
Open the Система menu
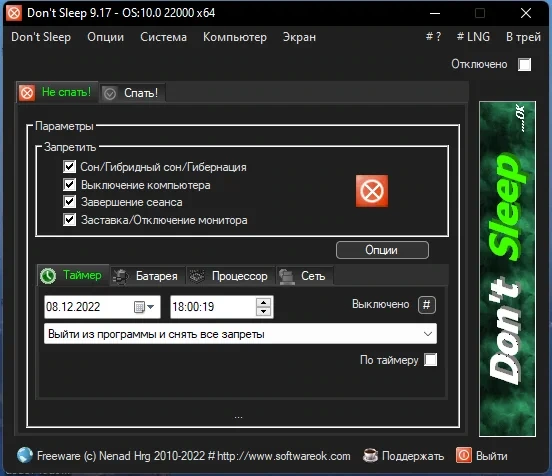click(163, 37)
